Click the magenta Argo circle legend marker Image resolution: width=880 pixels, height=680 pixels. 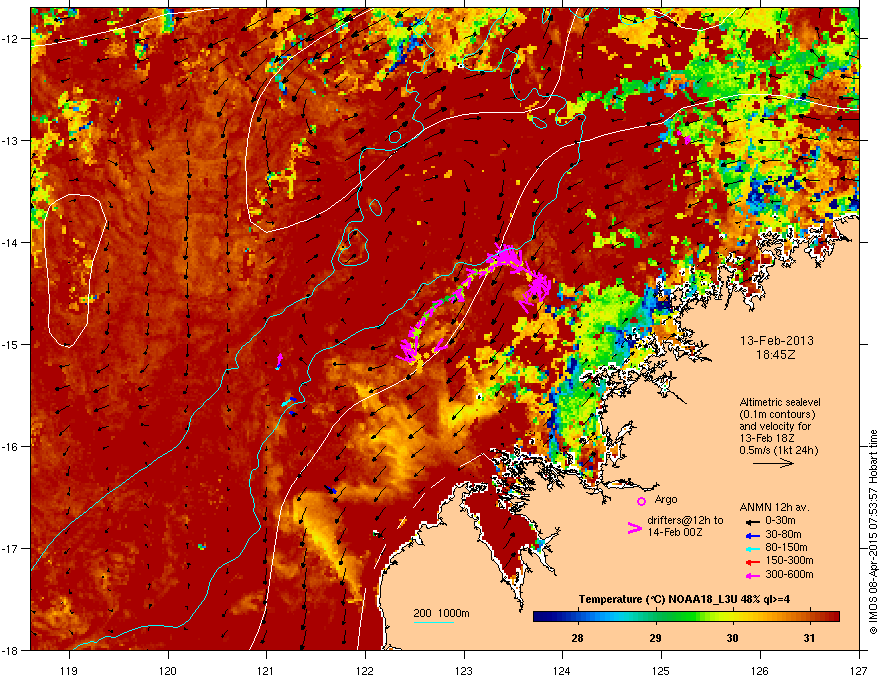pos(641,501)
